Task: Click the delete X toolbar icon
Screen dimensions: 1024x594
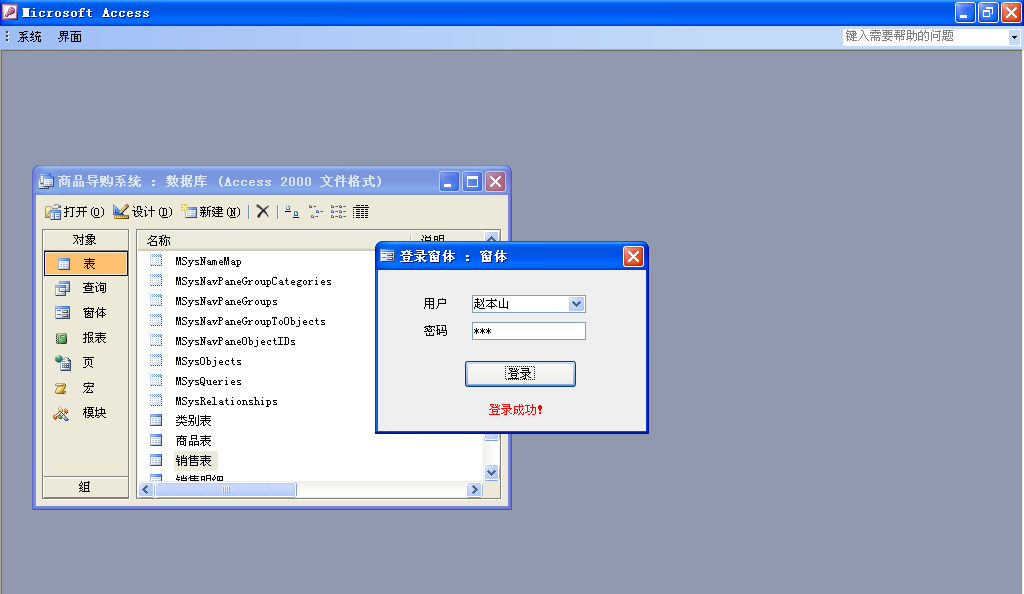Action: (263, 211)
